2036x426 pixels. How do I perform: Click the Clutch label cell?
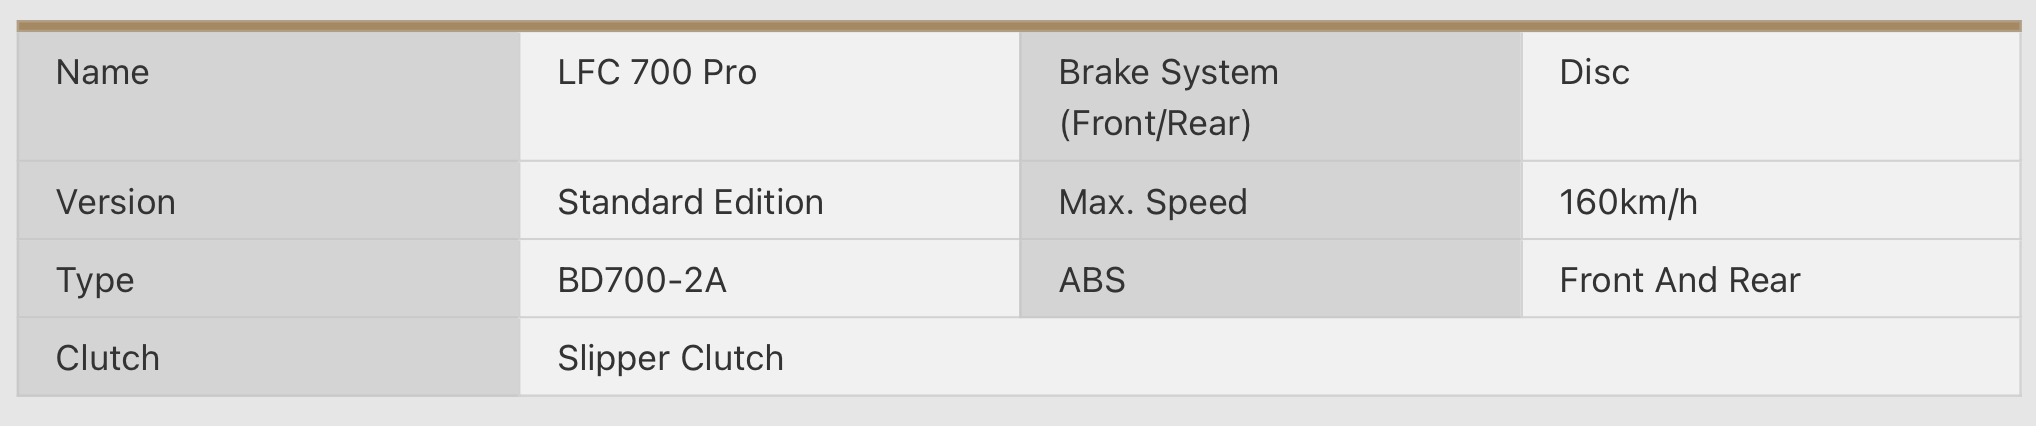pos(269,357)
